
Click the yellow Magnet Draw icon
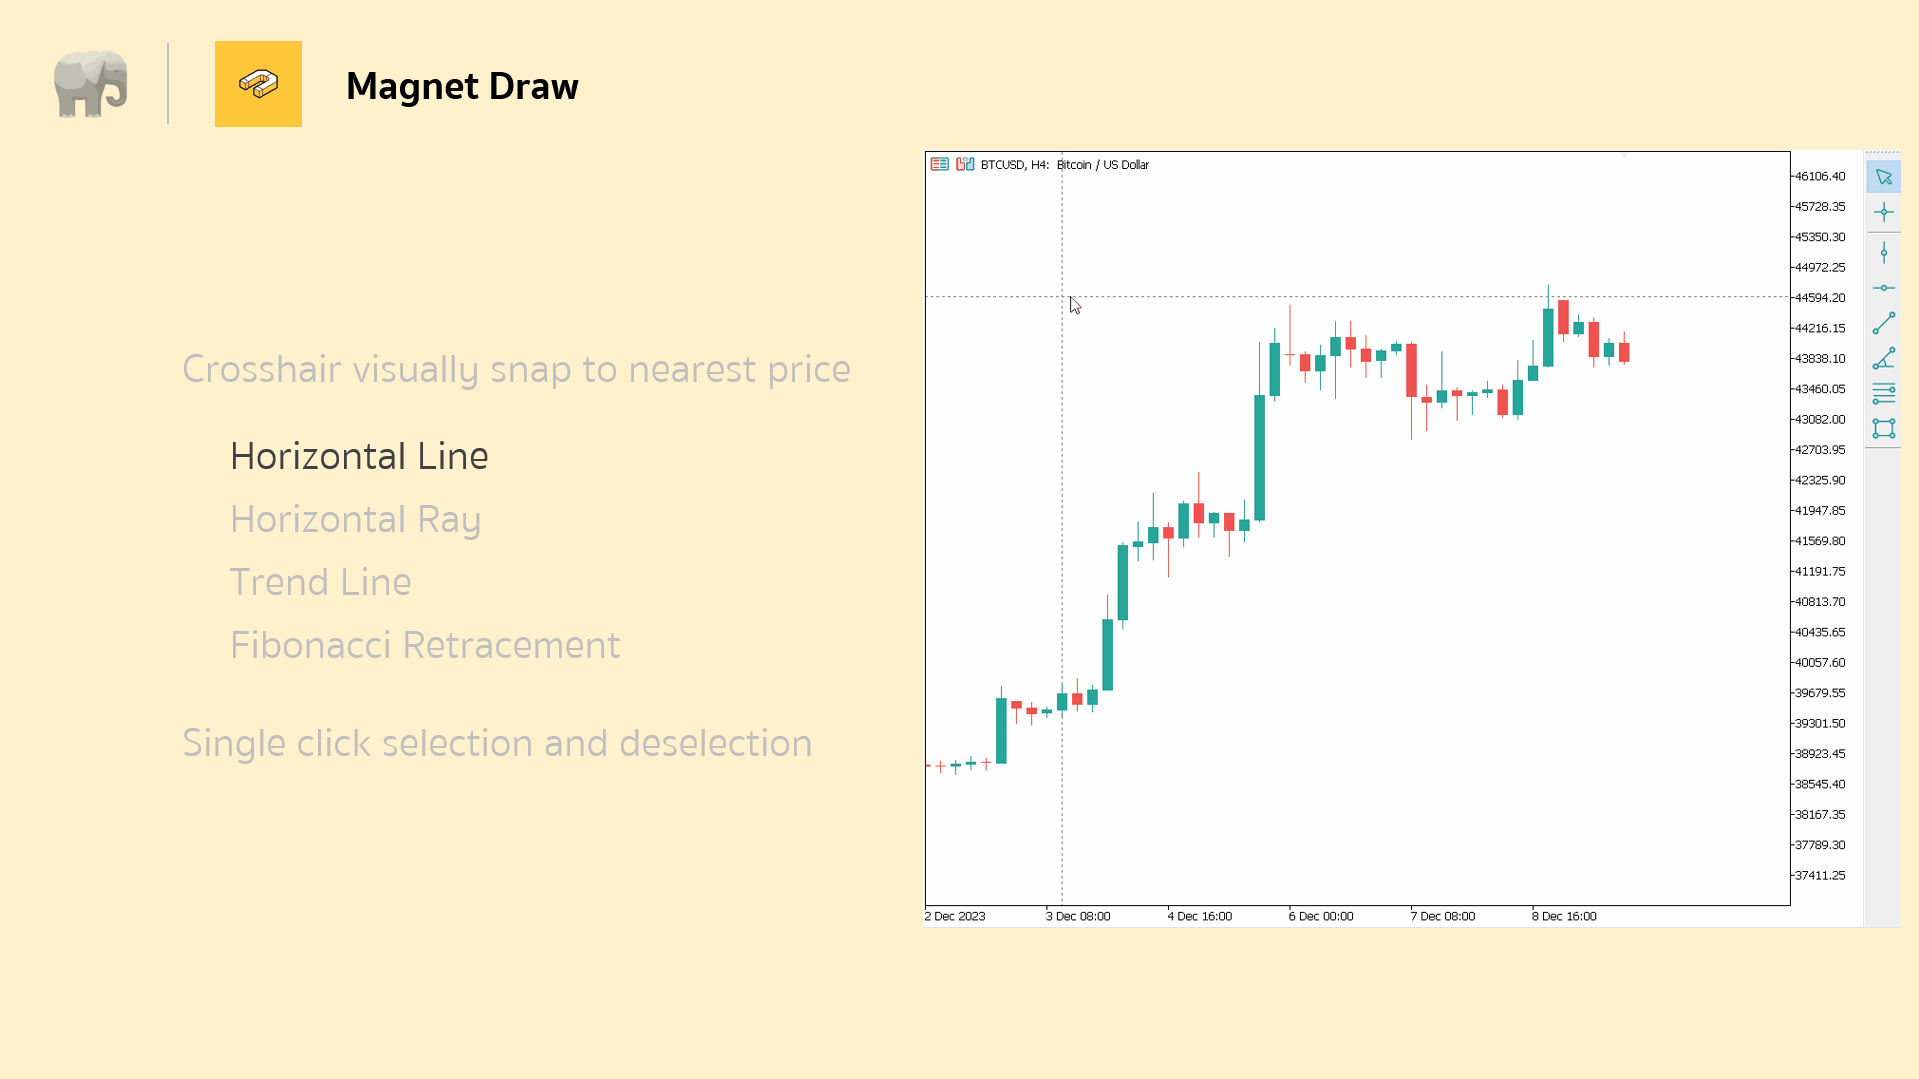(x=258, y=84)
